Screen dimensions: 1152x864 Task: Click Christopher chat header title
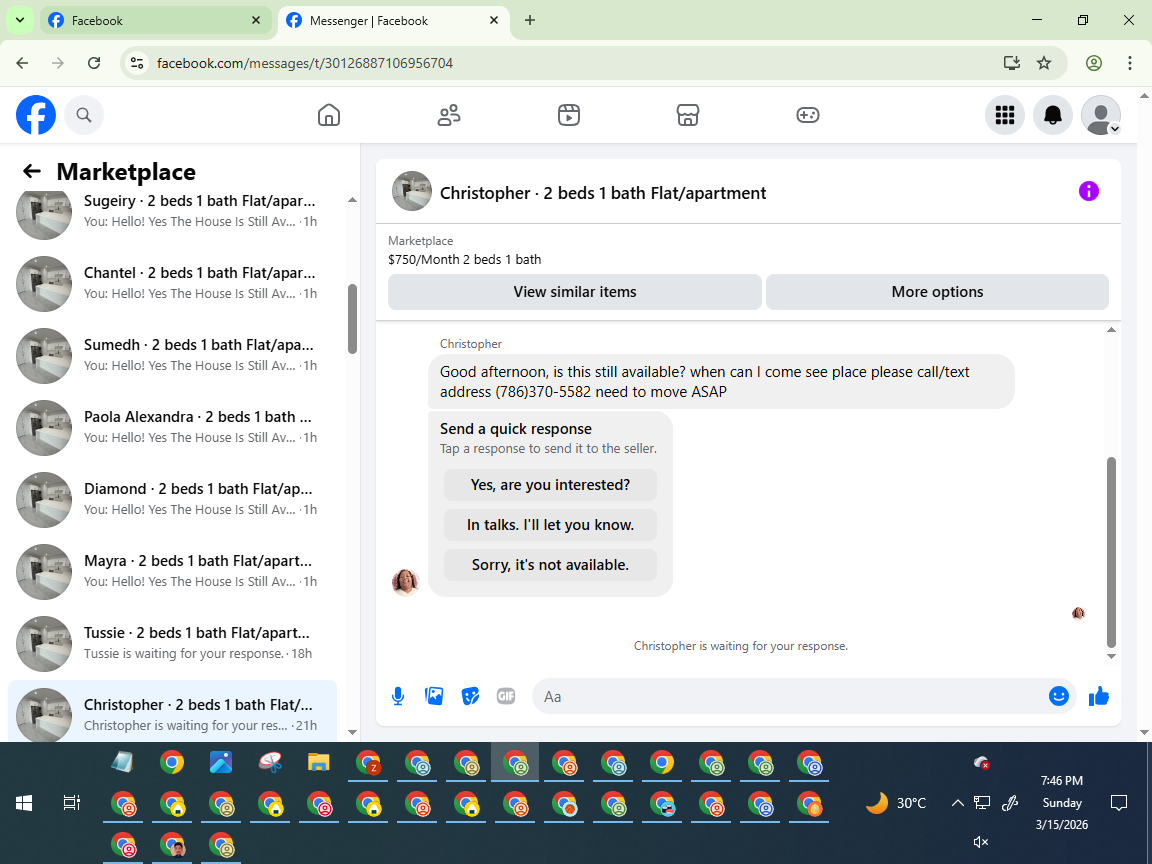(x=602, y=192)
